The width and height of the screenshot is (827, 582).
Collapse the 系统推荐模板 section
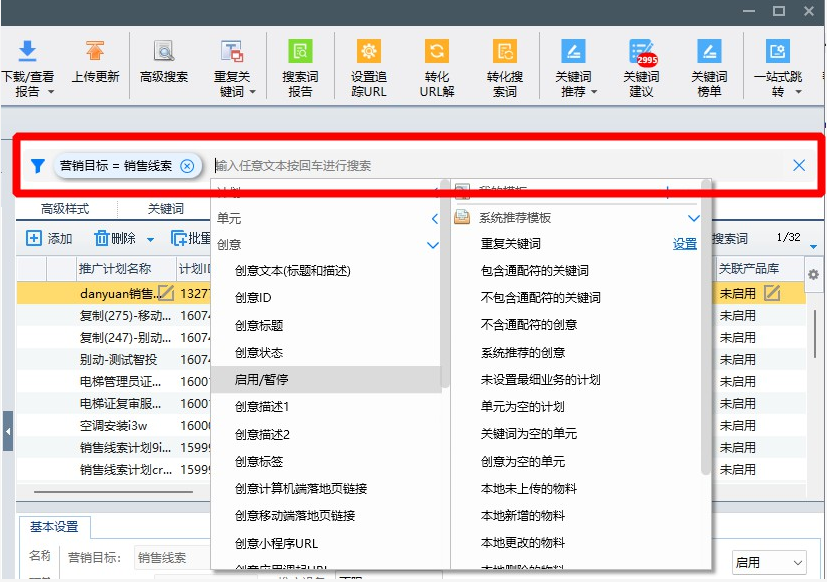coord(694,218)
